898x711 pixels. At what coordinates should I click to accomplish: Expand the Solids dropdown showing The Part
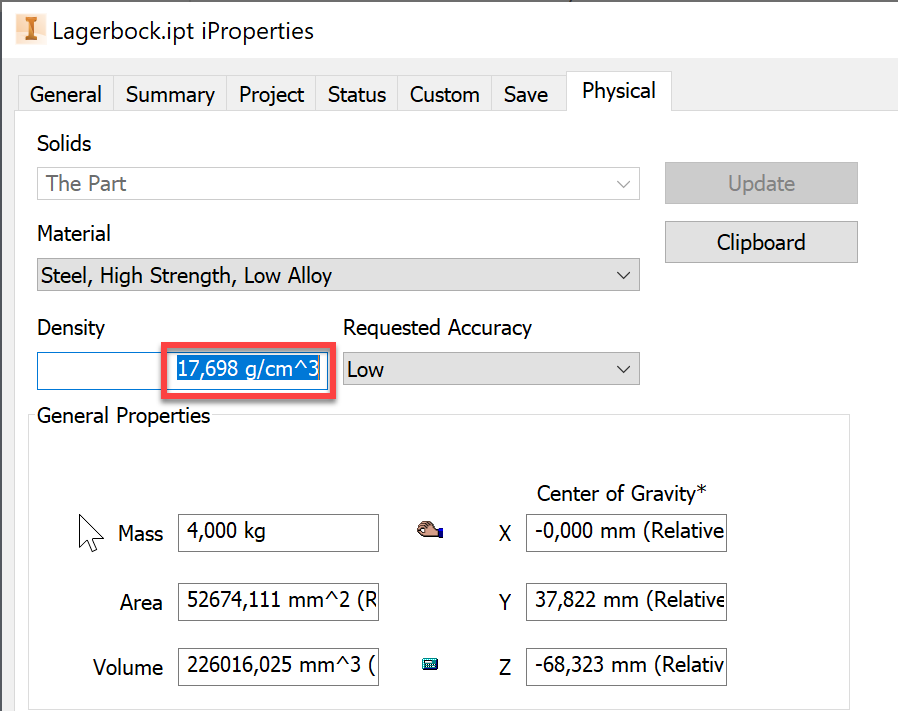(x=623, y=183)
